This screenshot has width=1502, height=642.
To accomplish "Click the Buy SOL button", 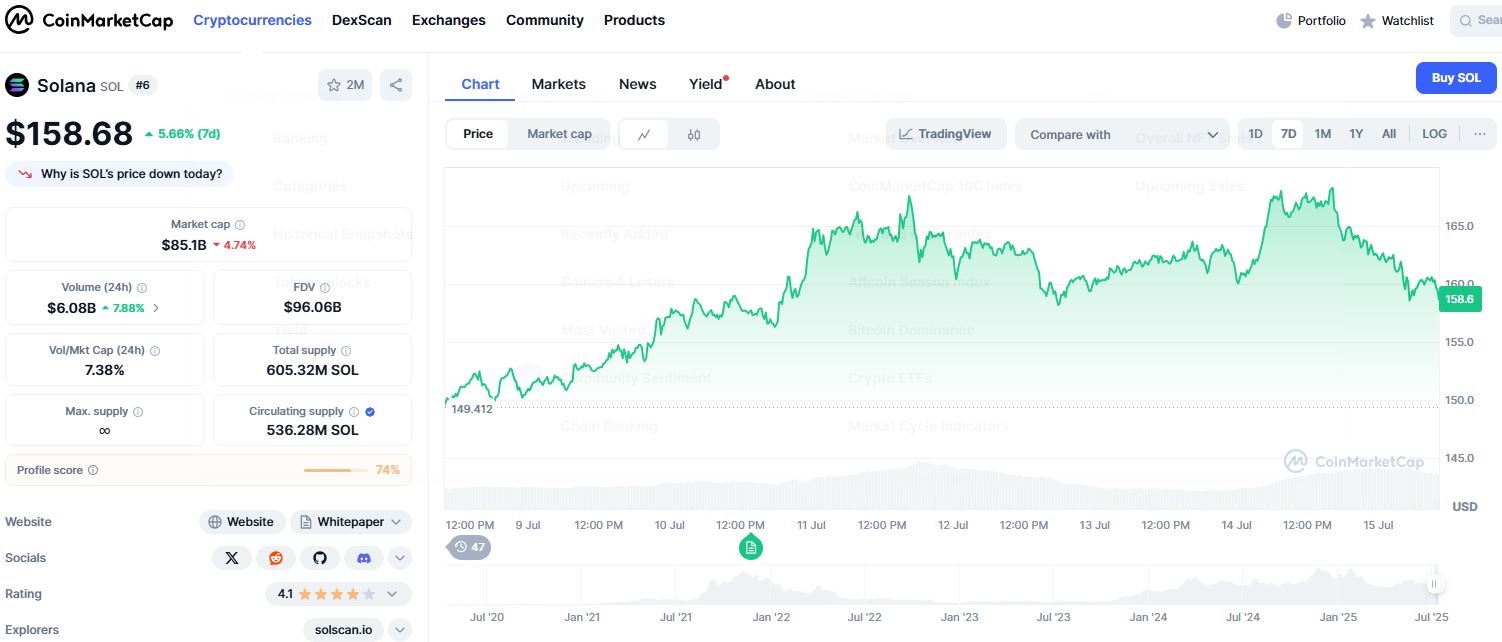I will click(1456, 78).
